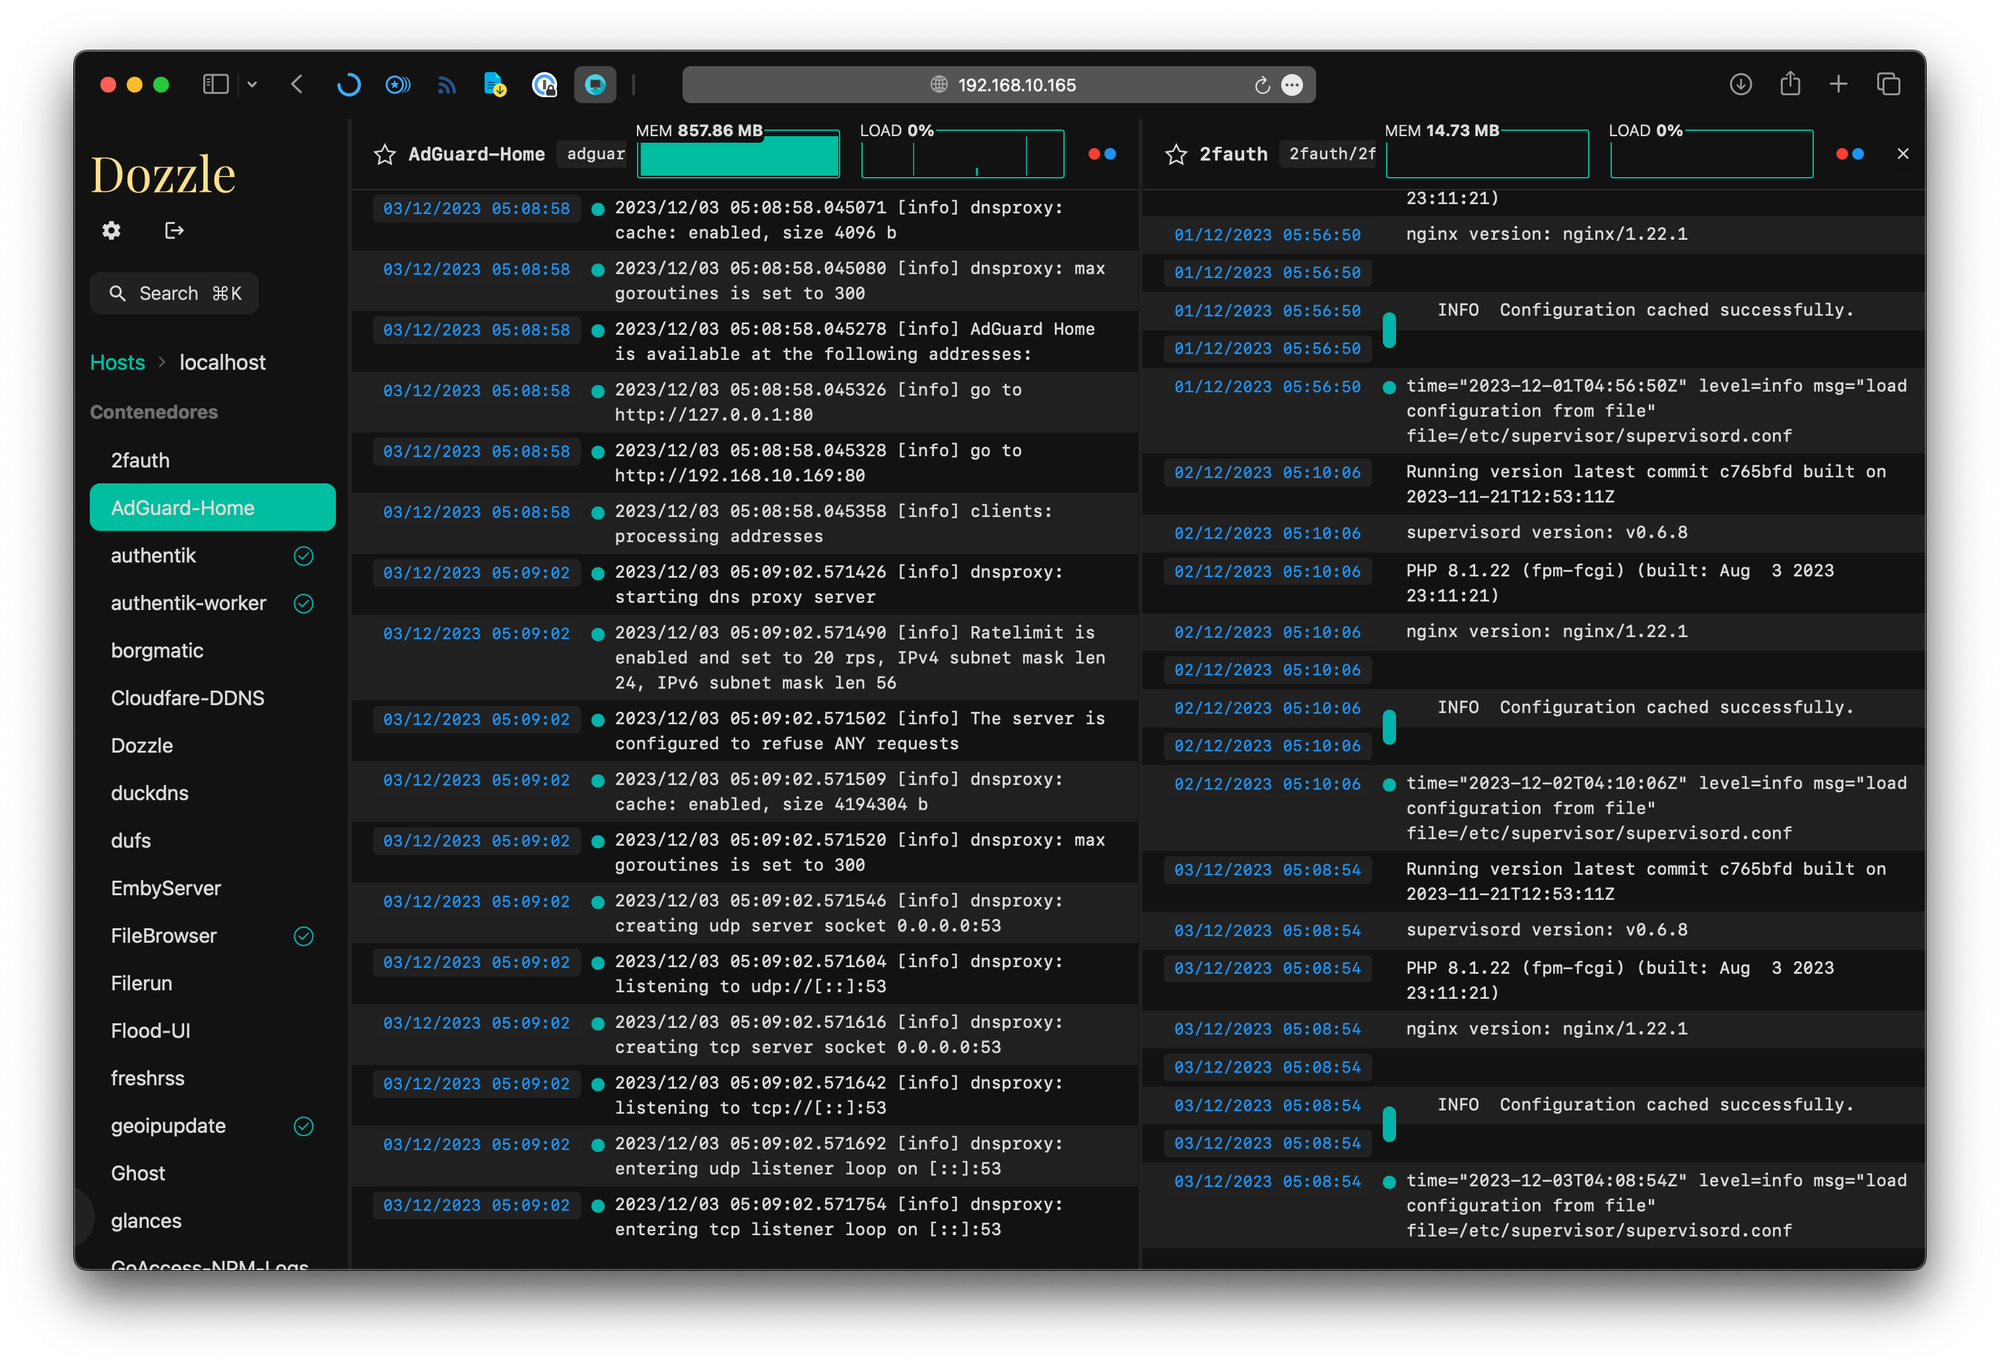Close the 2fauth log pane

pos(1903,154)
